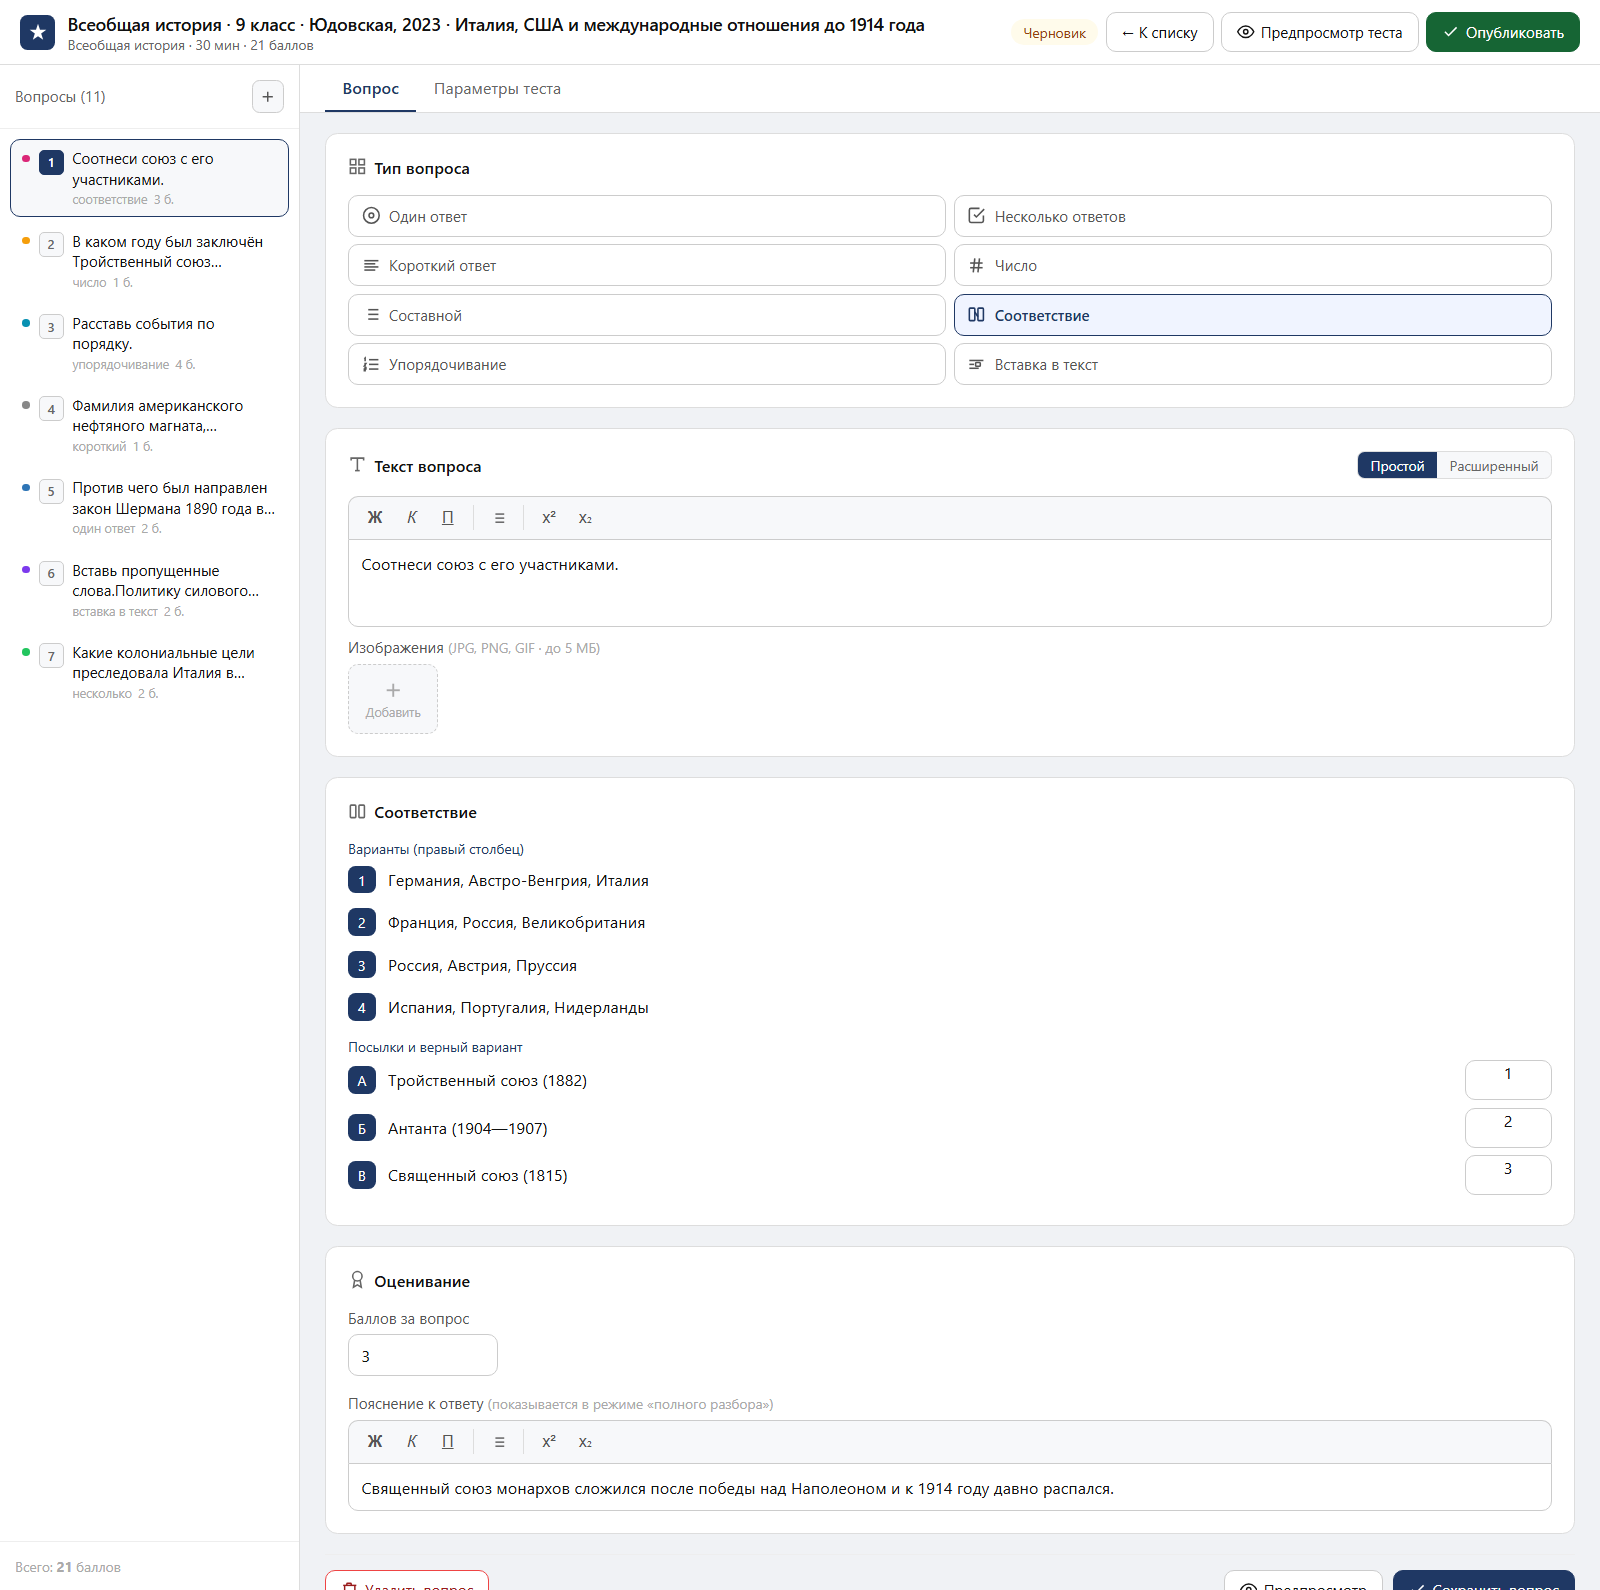
Task: Insert list in question text toolbar
Action: (500, 518)
